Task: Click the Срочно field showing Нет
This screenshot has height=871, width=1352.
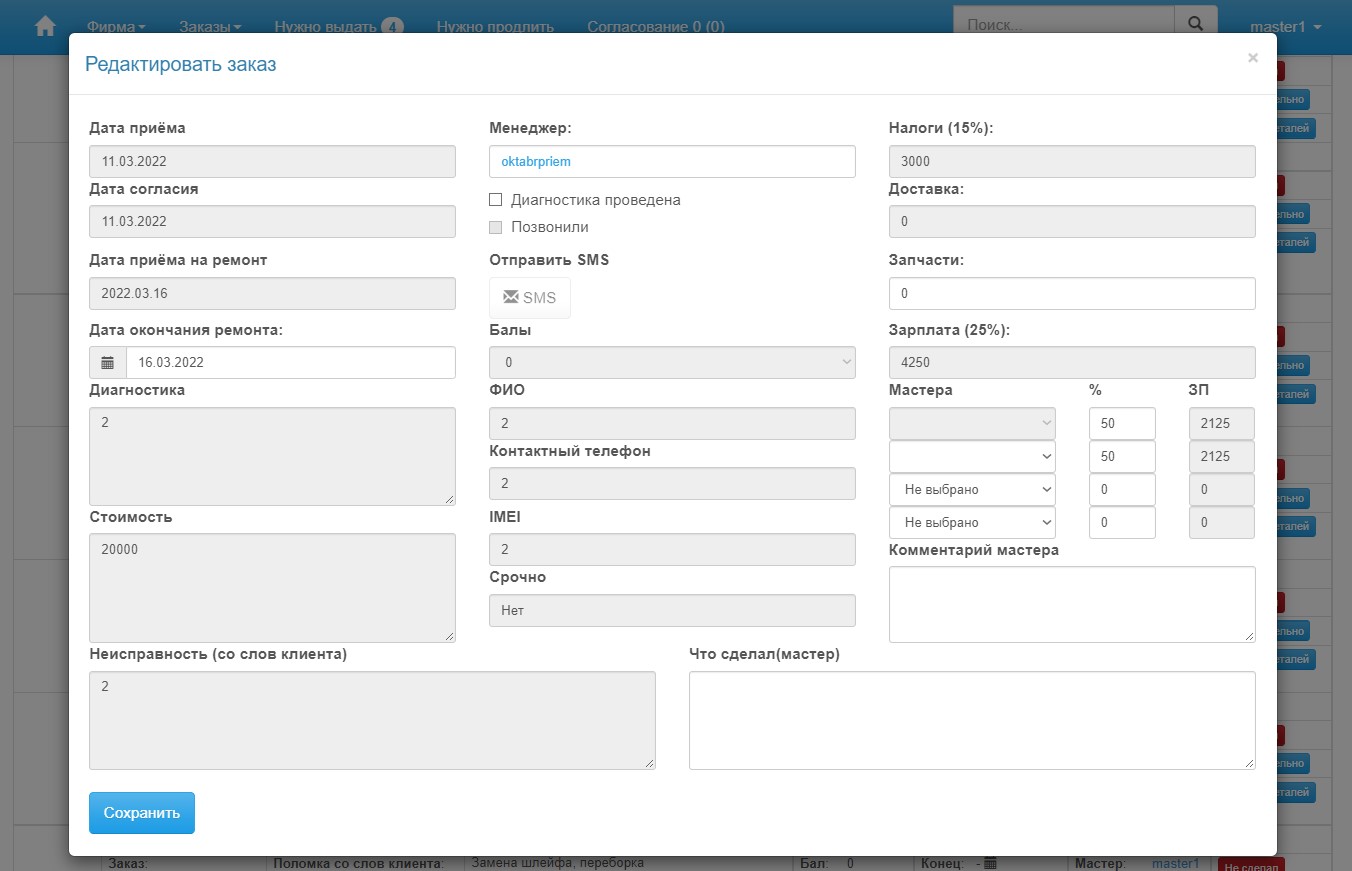Action: 672,610
